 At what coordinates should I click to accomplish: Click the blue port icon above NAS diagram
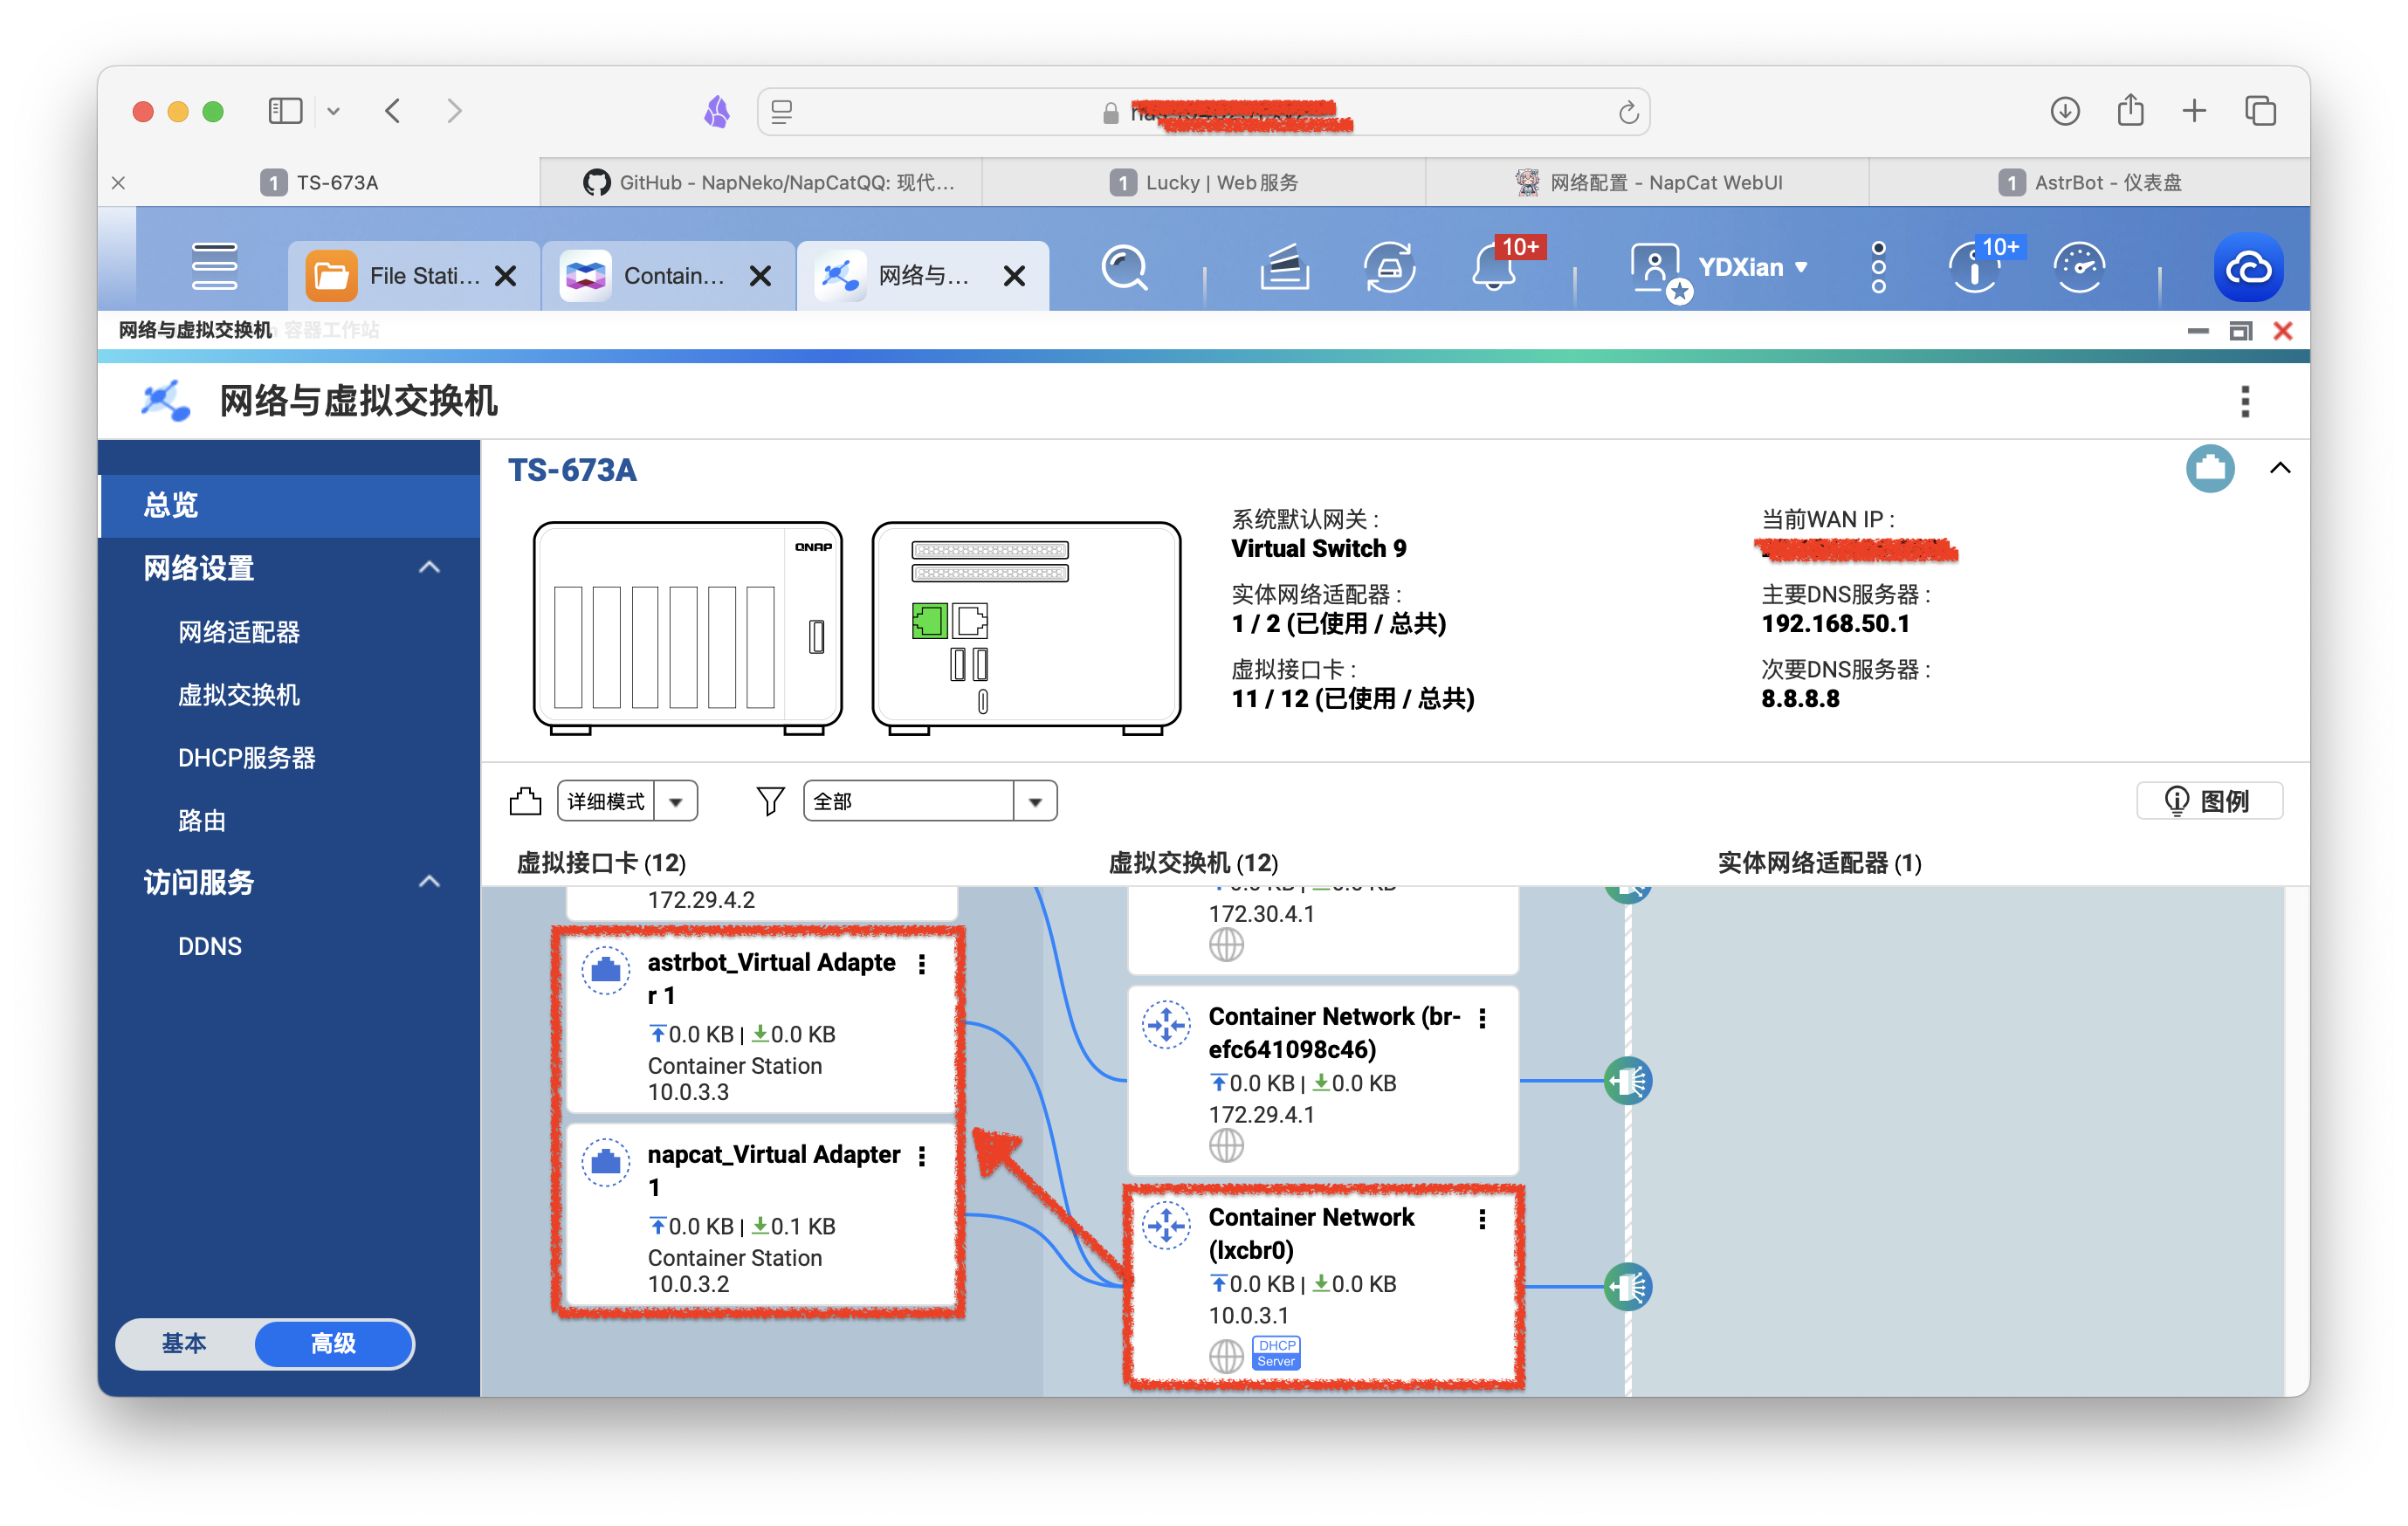coord(2210,468)
